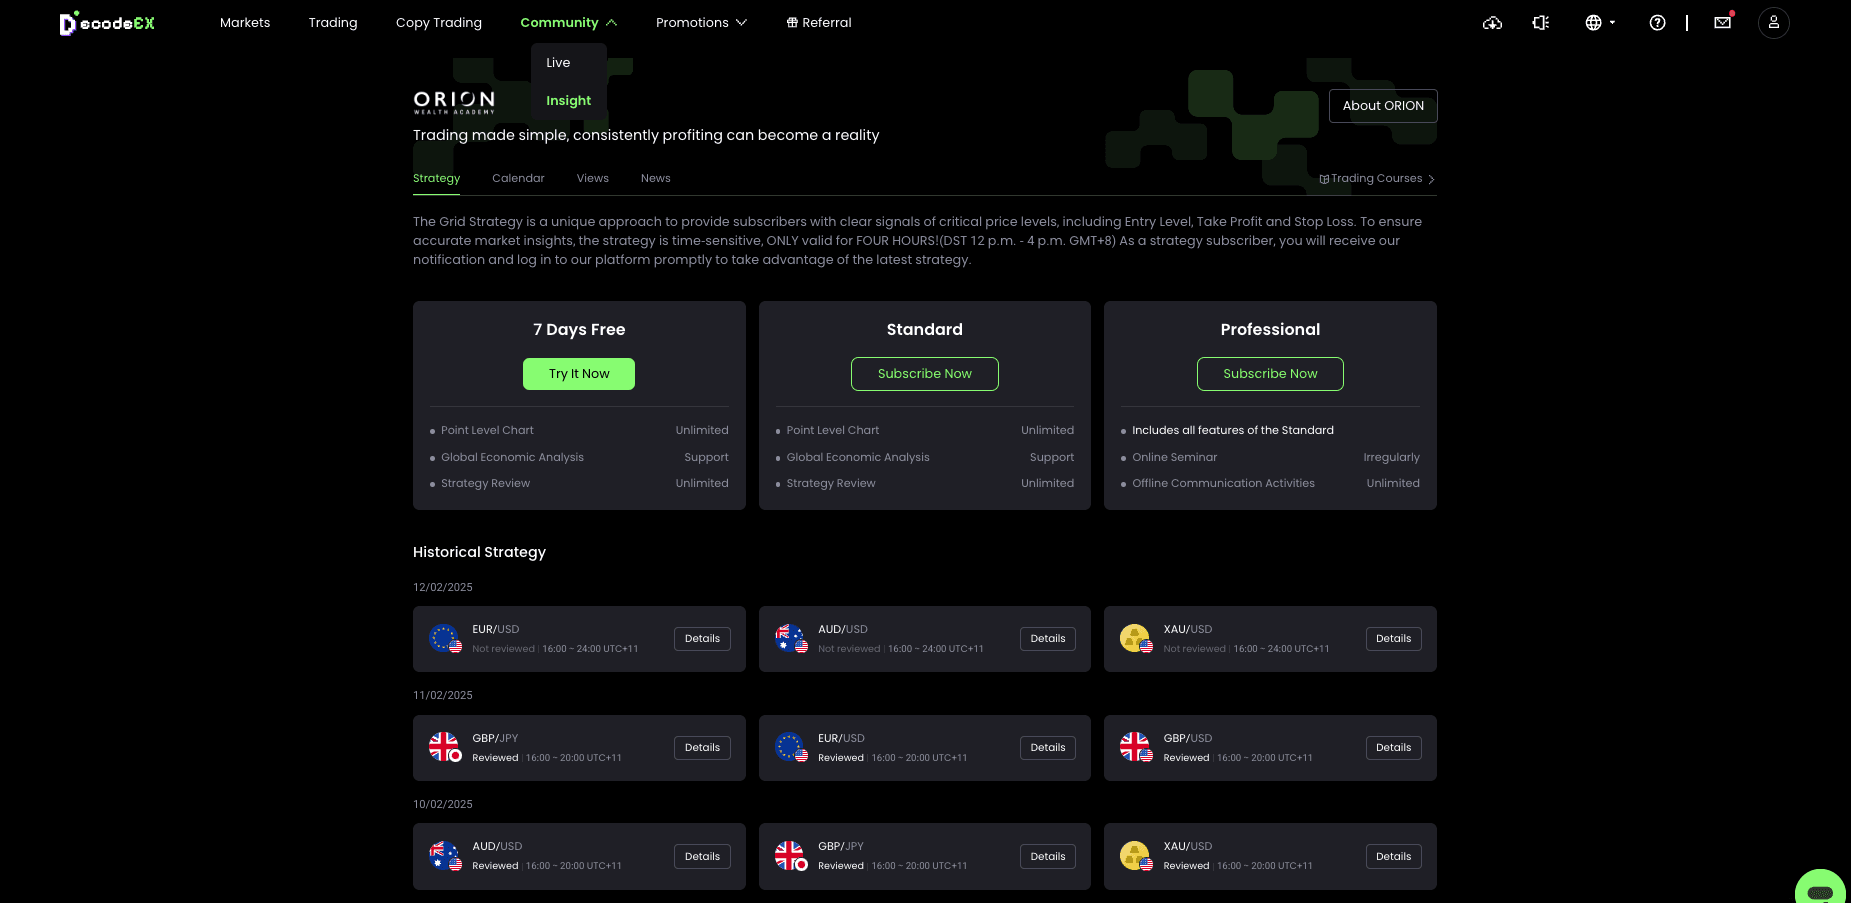Open Details for GBP/JPY on 11/02/2025
The height and width of the screenshot is (903, 1851).
[702, 748]
